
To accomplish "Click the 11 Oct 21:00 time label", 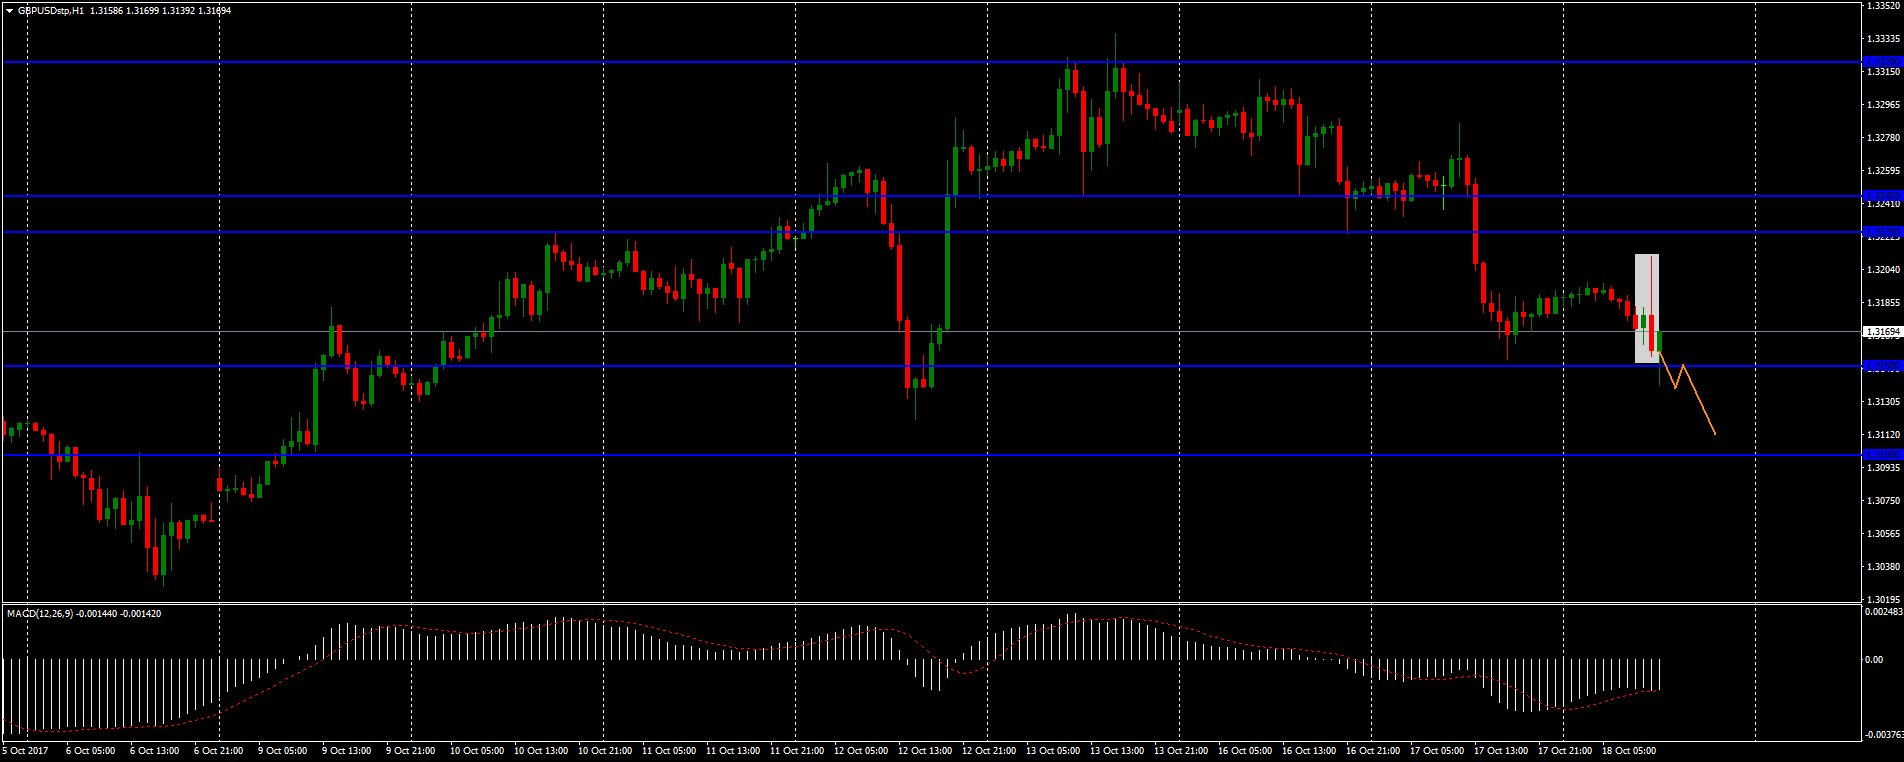I will 797,750.
